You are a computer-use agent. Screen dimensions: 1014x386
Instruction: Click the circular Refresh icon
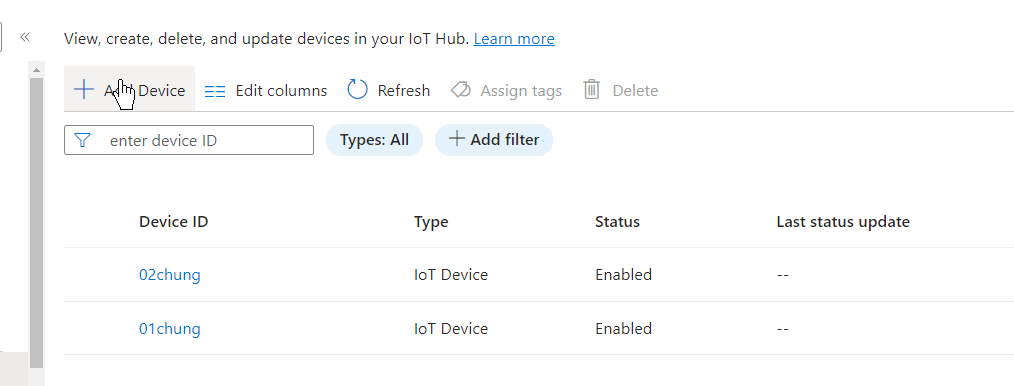tap(358, 90)
